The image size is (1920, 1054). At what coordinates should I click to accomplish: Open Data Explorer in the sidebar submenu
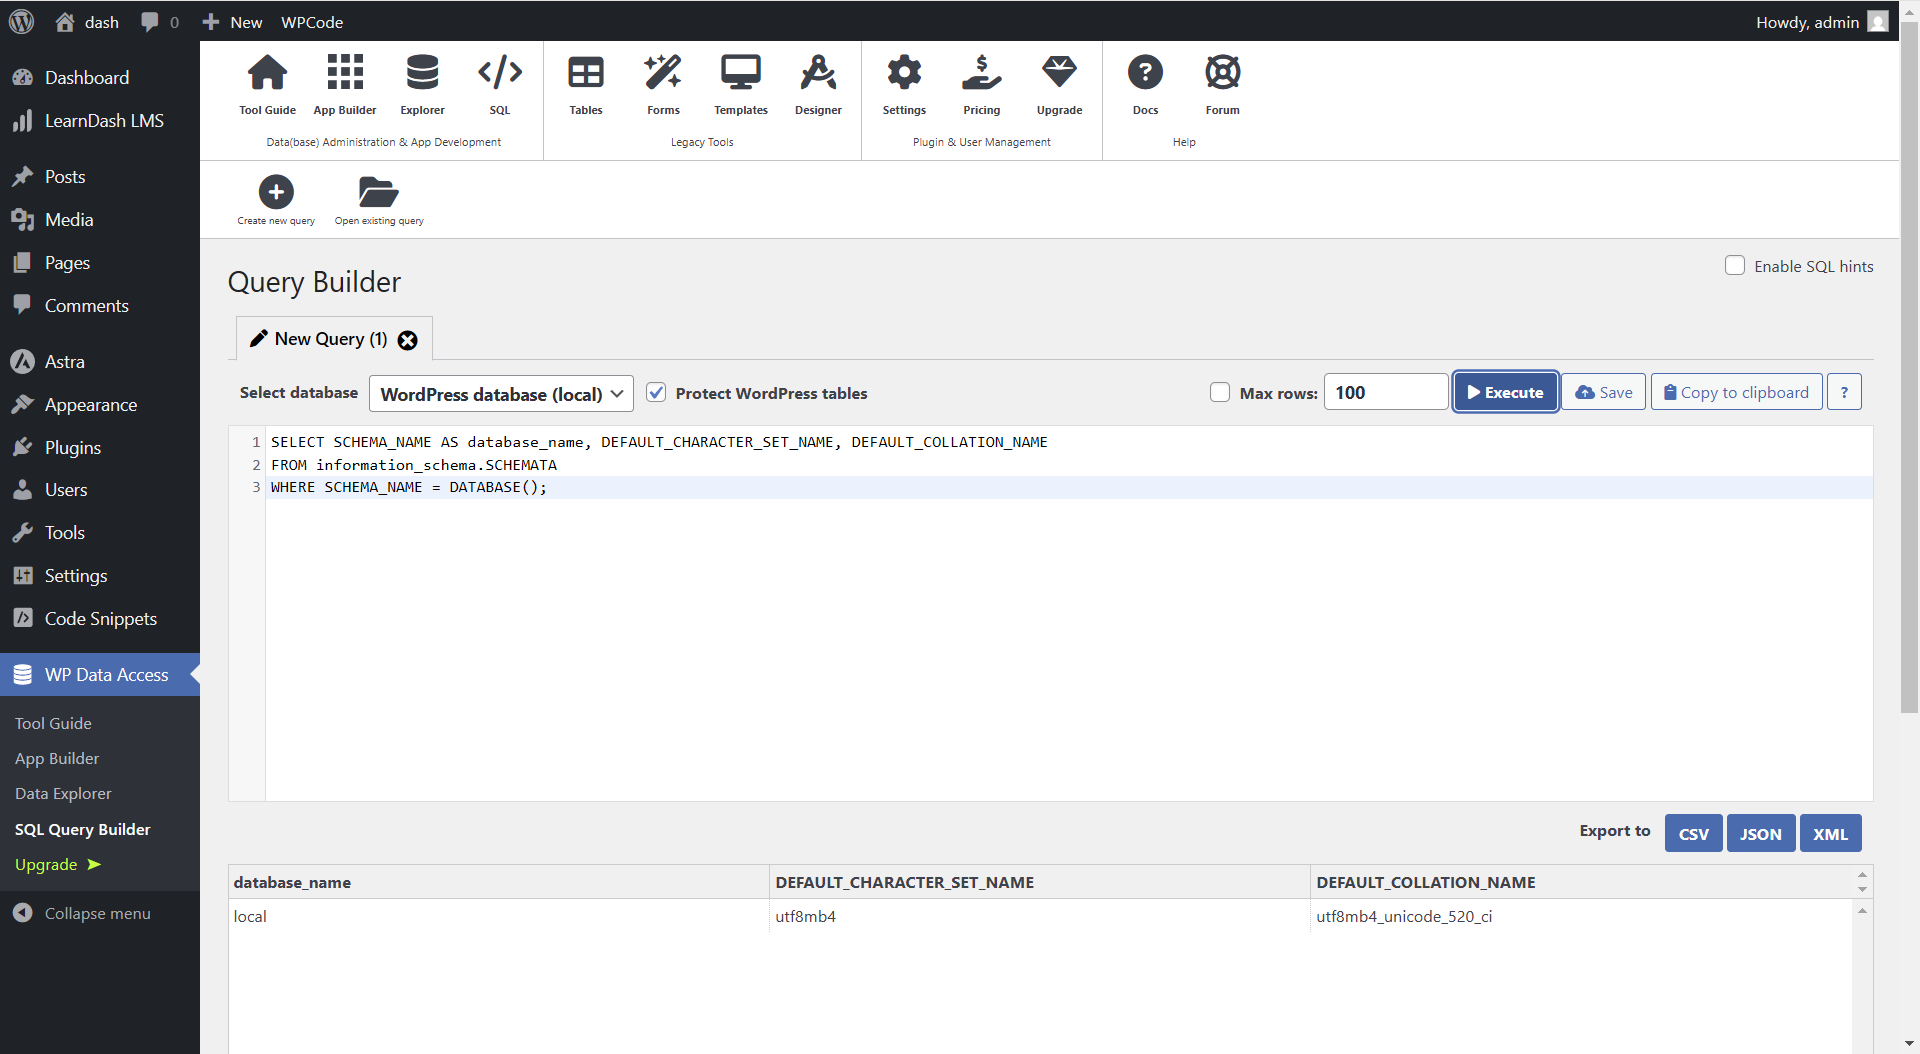pyautogui.click(x=63, y=793)
